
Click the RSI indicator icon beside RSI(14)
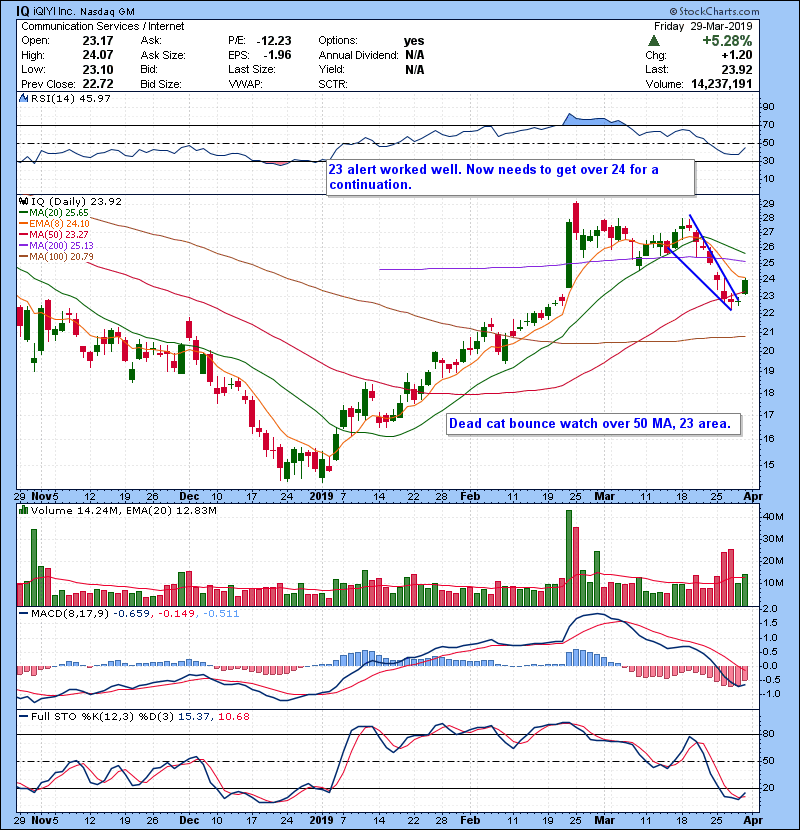[23, 98]
